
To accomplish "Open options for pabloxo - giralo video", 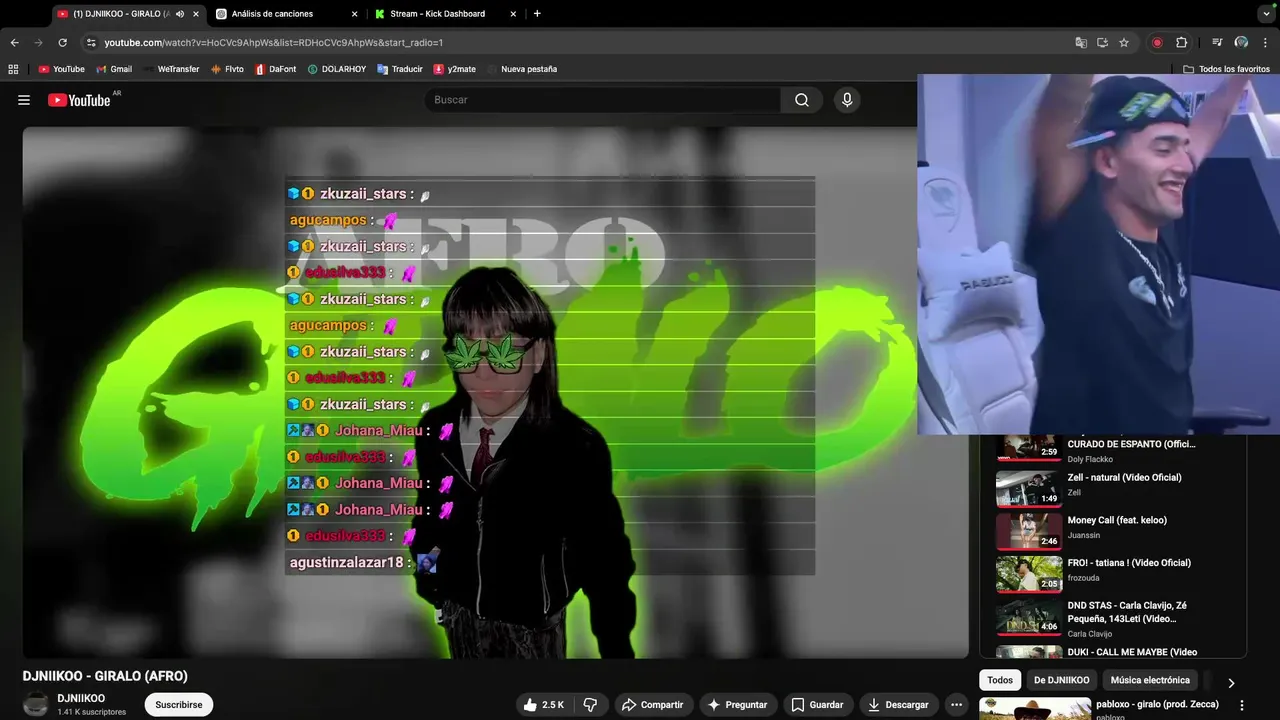I will pos(1242,705).
